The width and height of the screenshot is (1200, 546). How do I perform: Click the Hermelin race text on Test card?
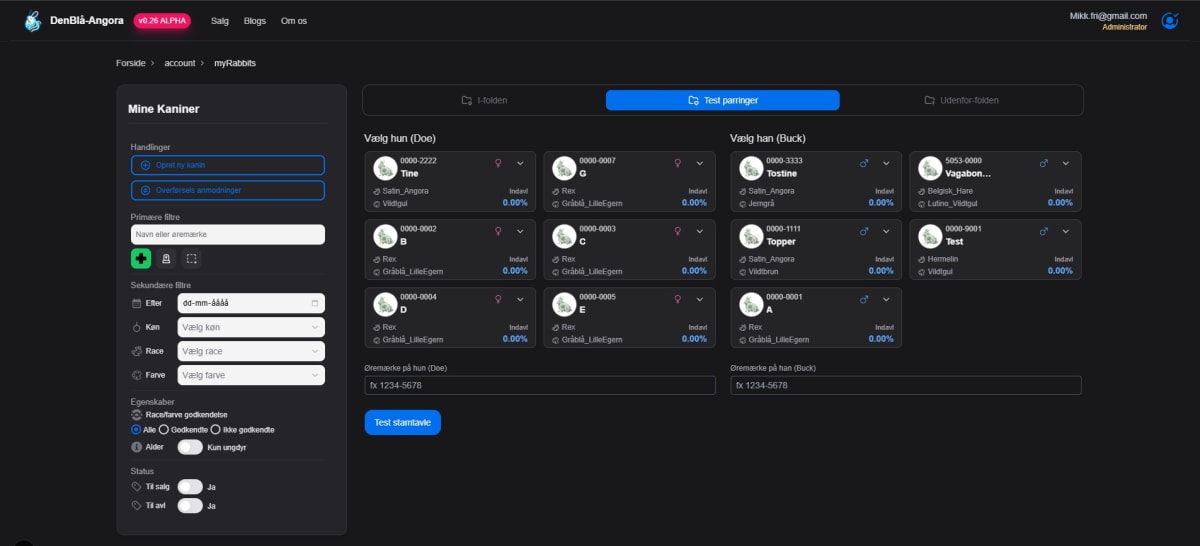pos(942,258)
